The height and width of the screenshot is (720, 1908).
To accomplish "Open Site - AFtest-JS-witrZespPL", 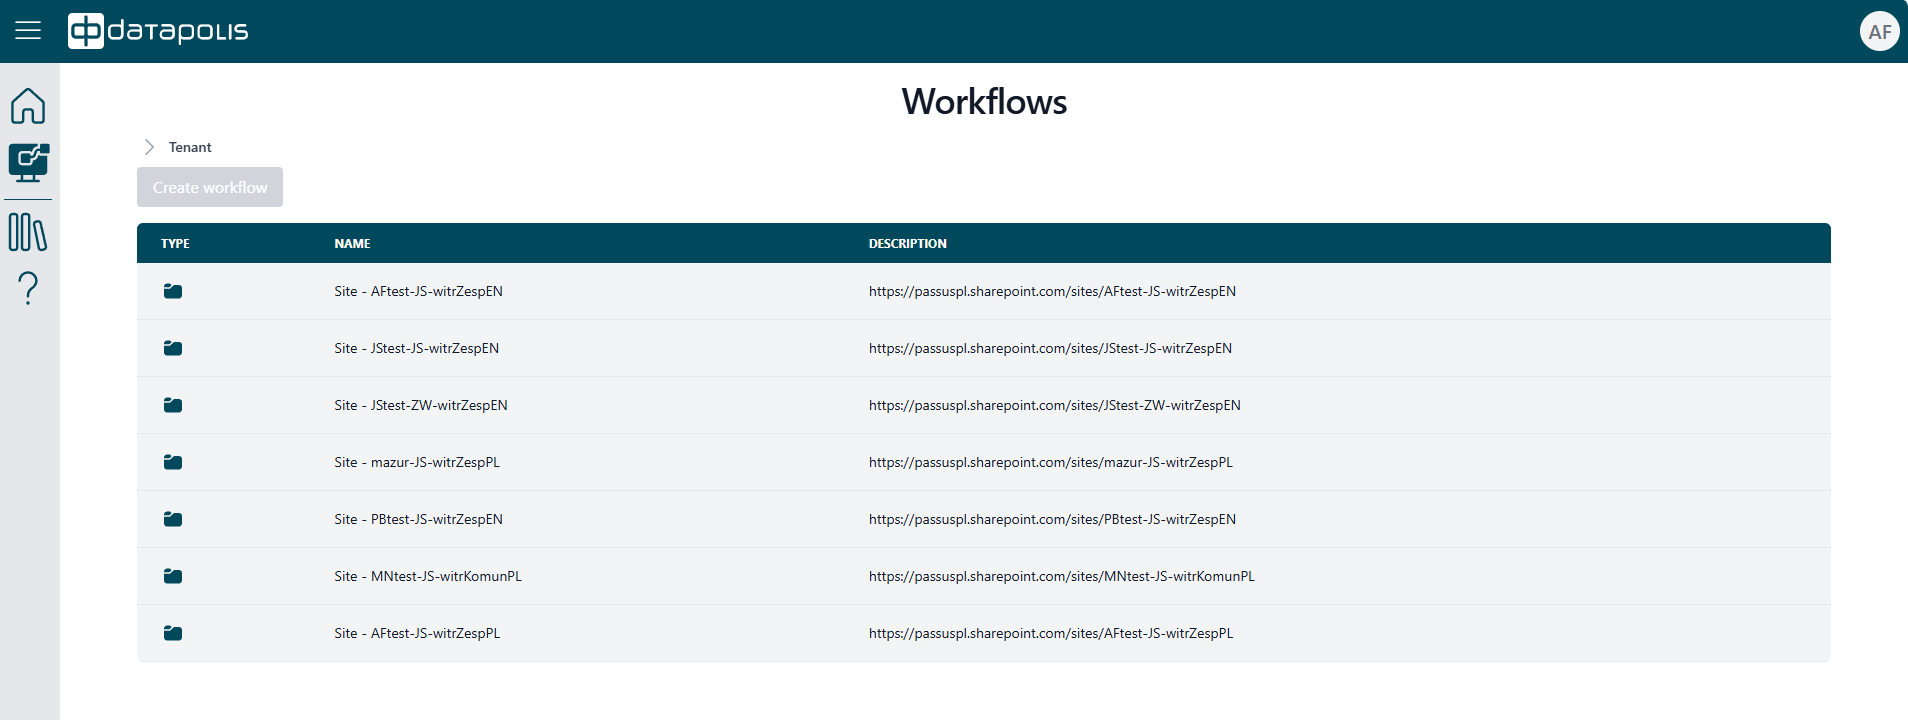I will point(417,633).
